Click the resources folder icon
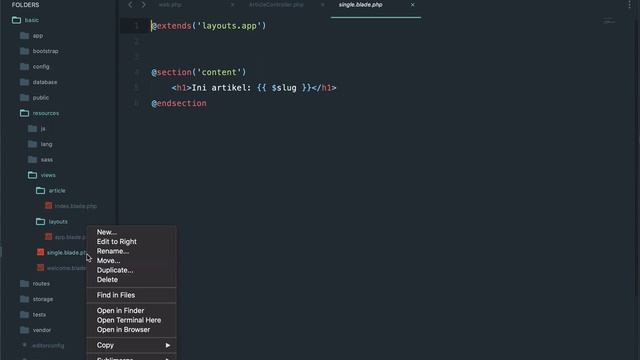The image size is (640, 360). click(24, 113)
